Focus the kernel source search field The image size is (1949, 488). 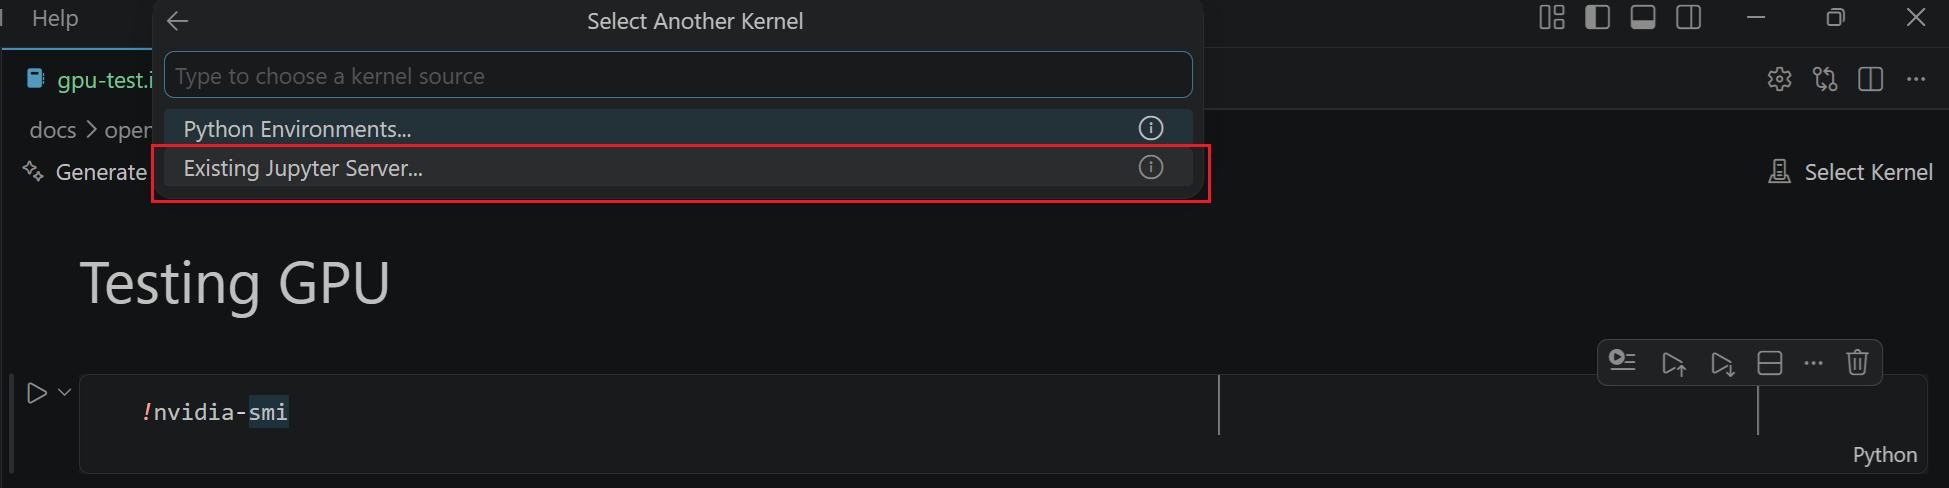[x=678, y=76]
